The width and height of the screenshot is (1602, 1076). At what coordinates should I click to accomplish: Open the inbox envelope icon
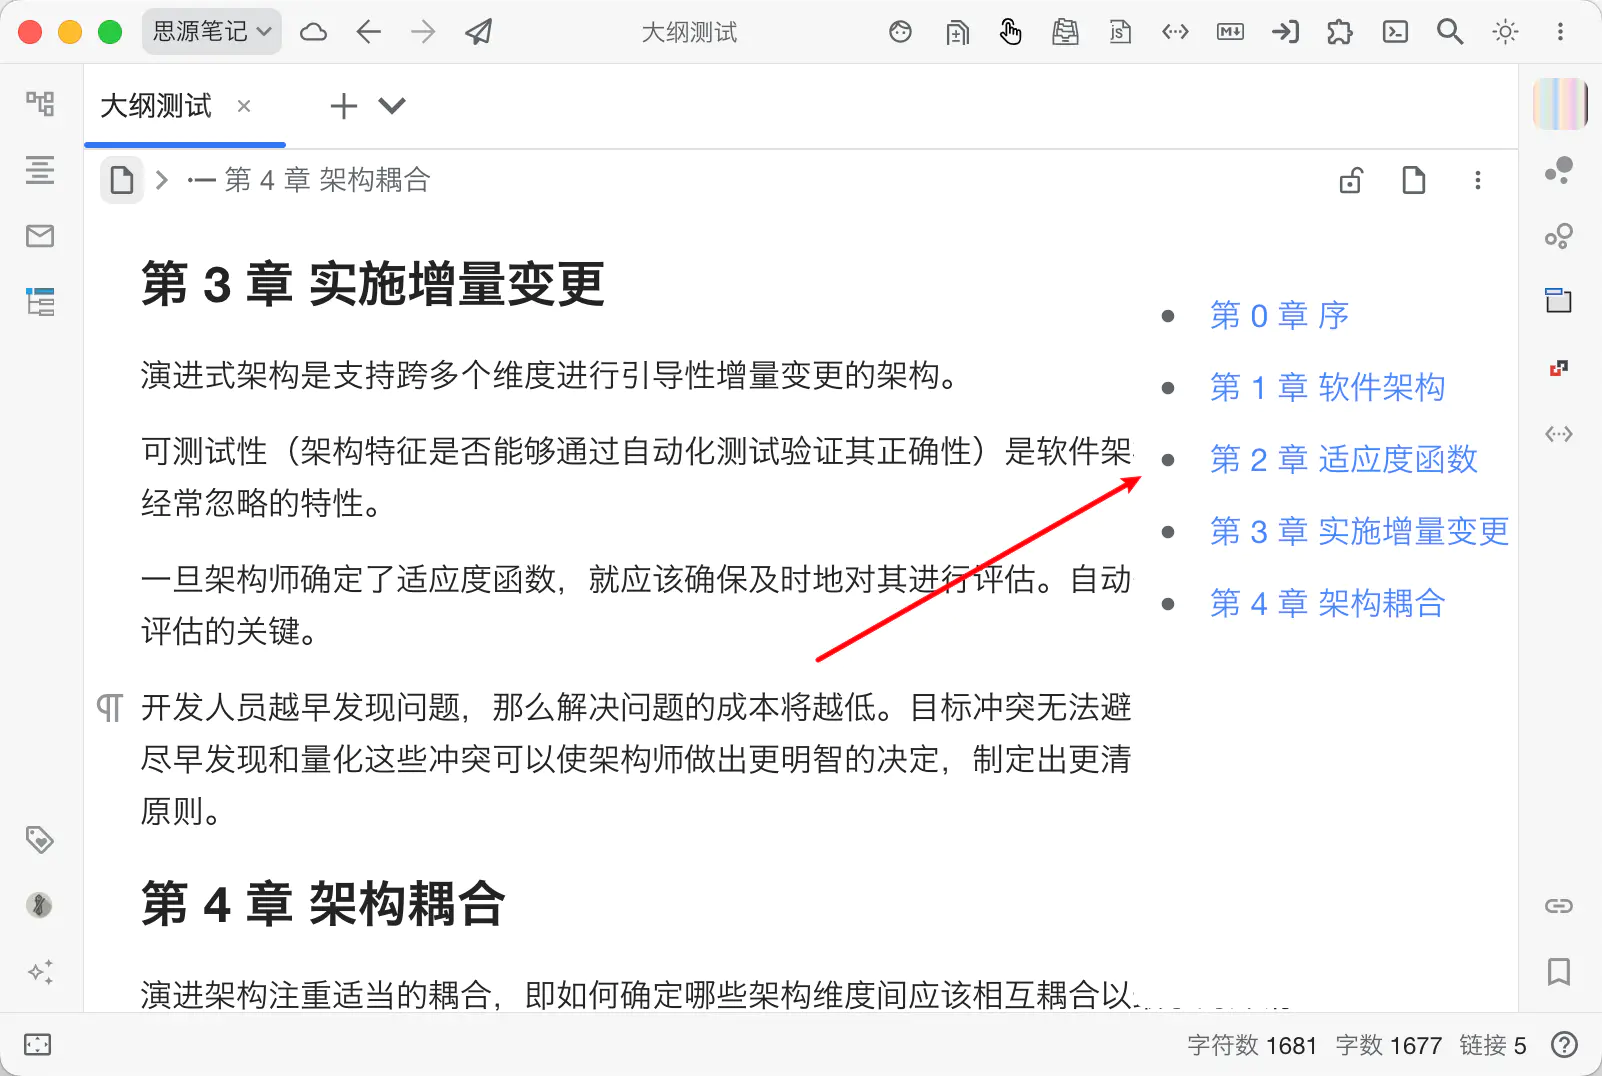click(x=40, y=236)
